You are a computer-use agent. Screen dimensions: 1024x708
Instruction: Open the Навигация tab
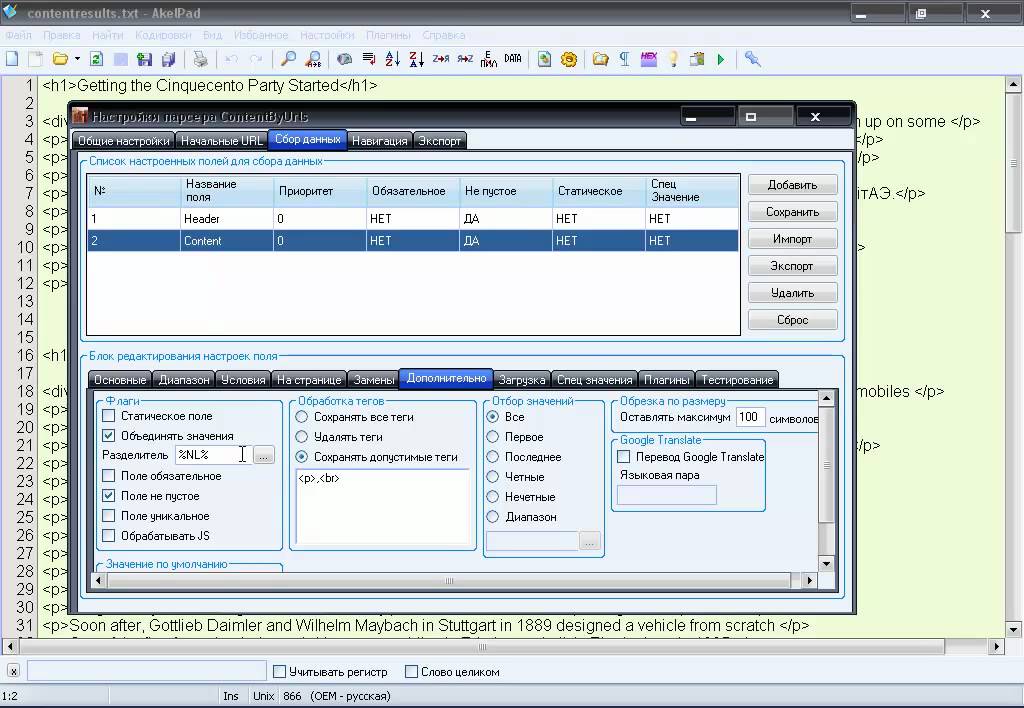pyautogui.click(x=379, y=140)
